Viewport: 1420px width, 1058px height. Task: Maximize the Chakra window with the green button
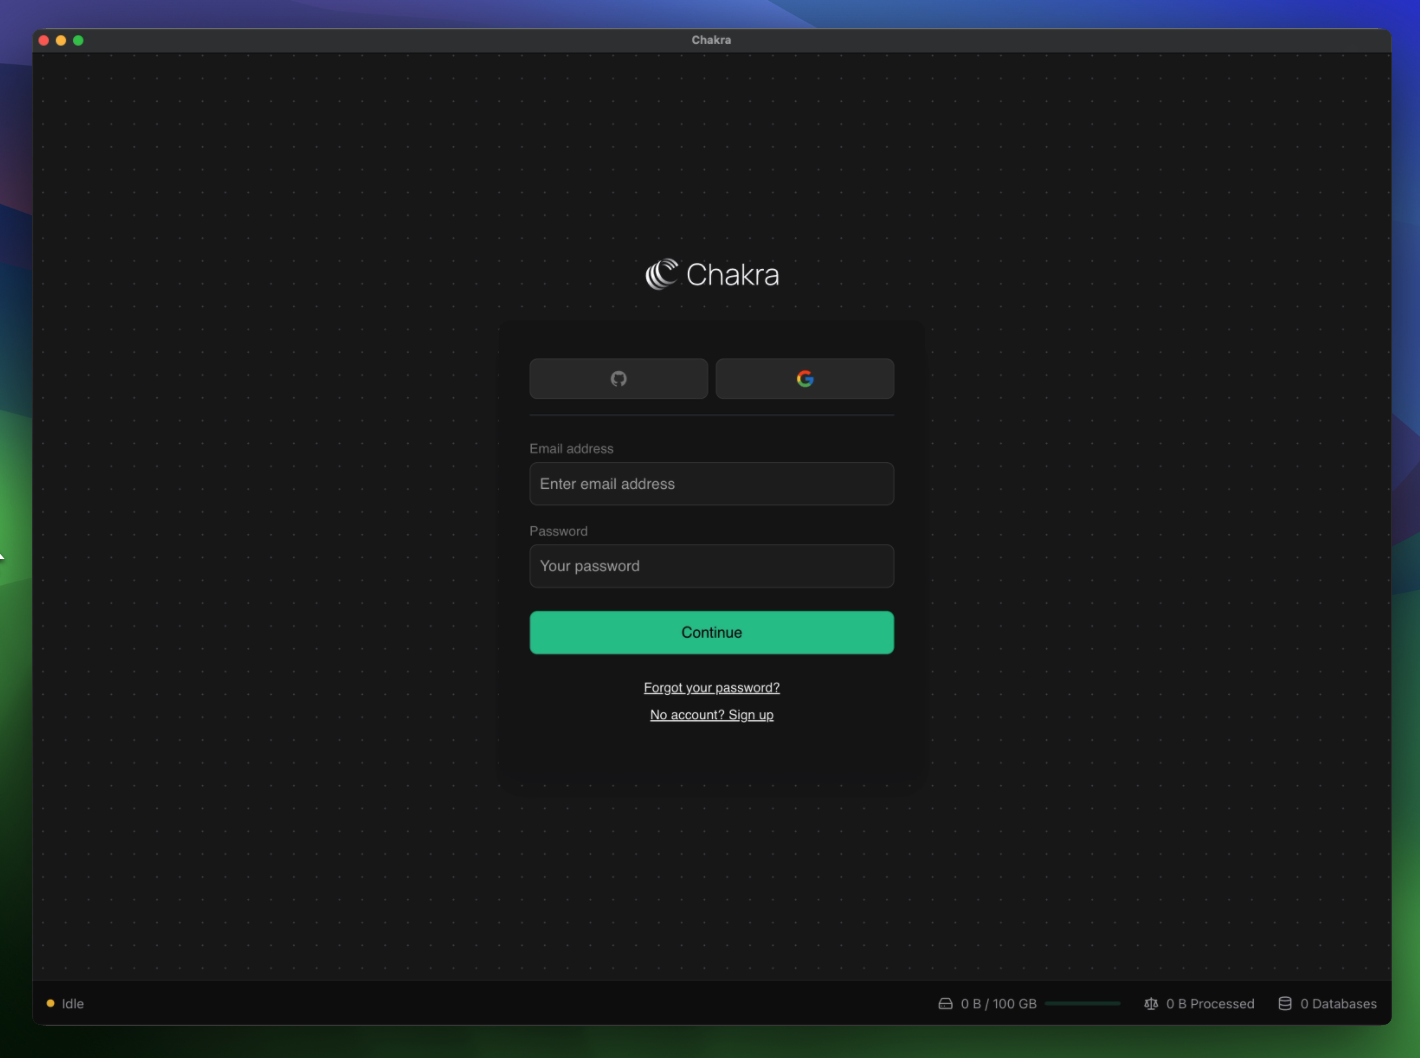(78, 40)
